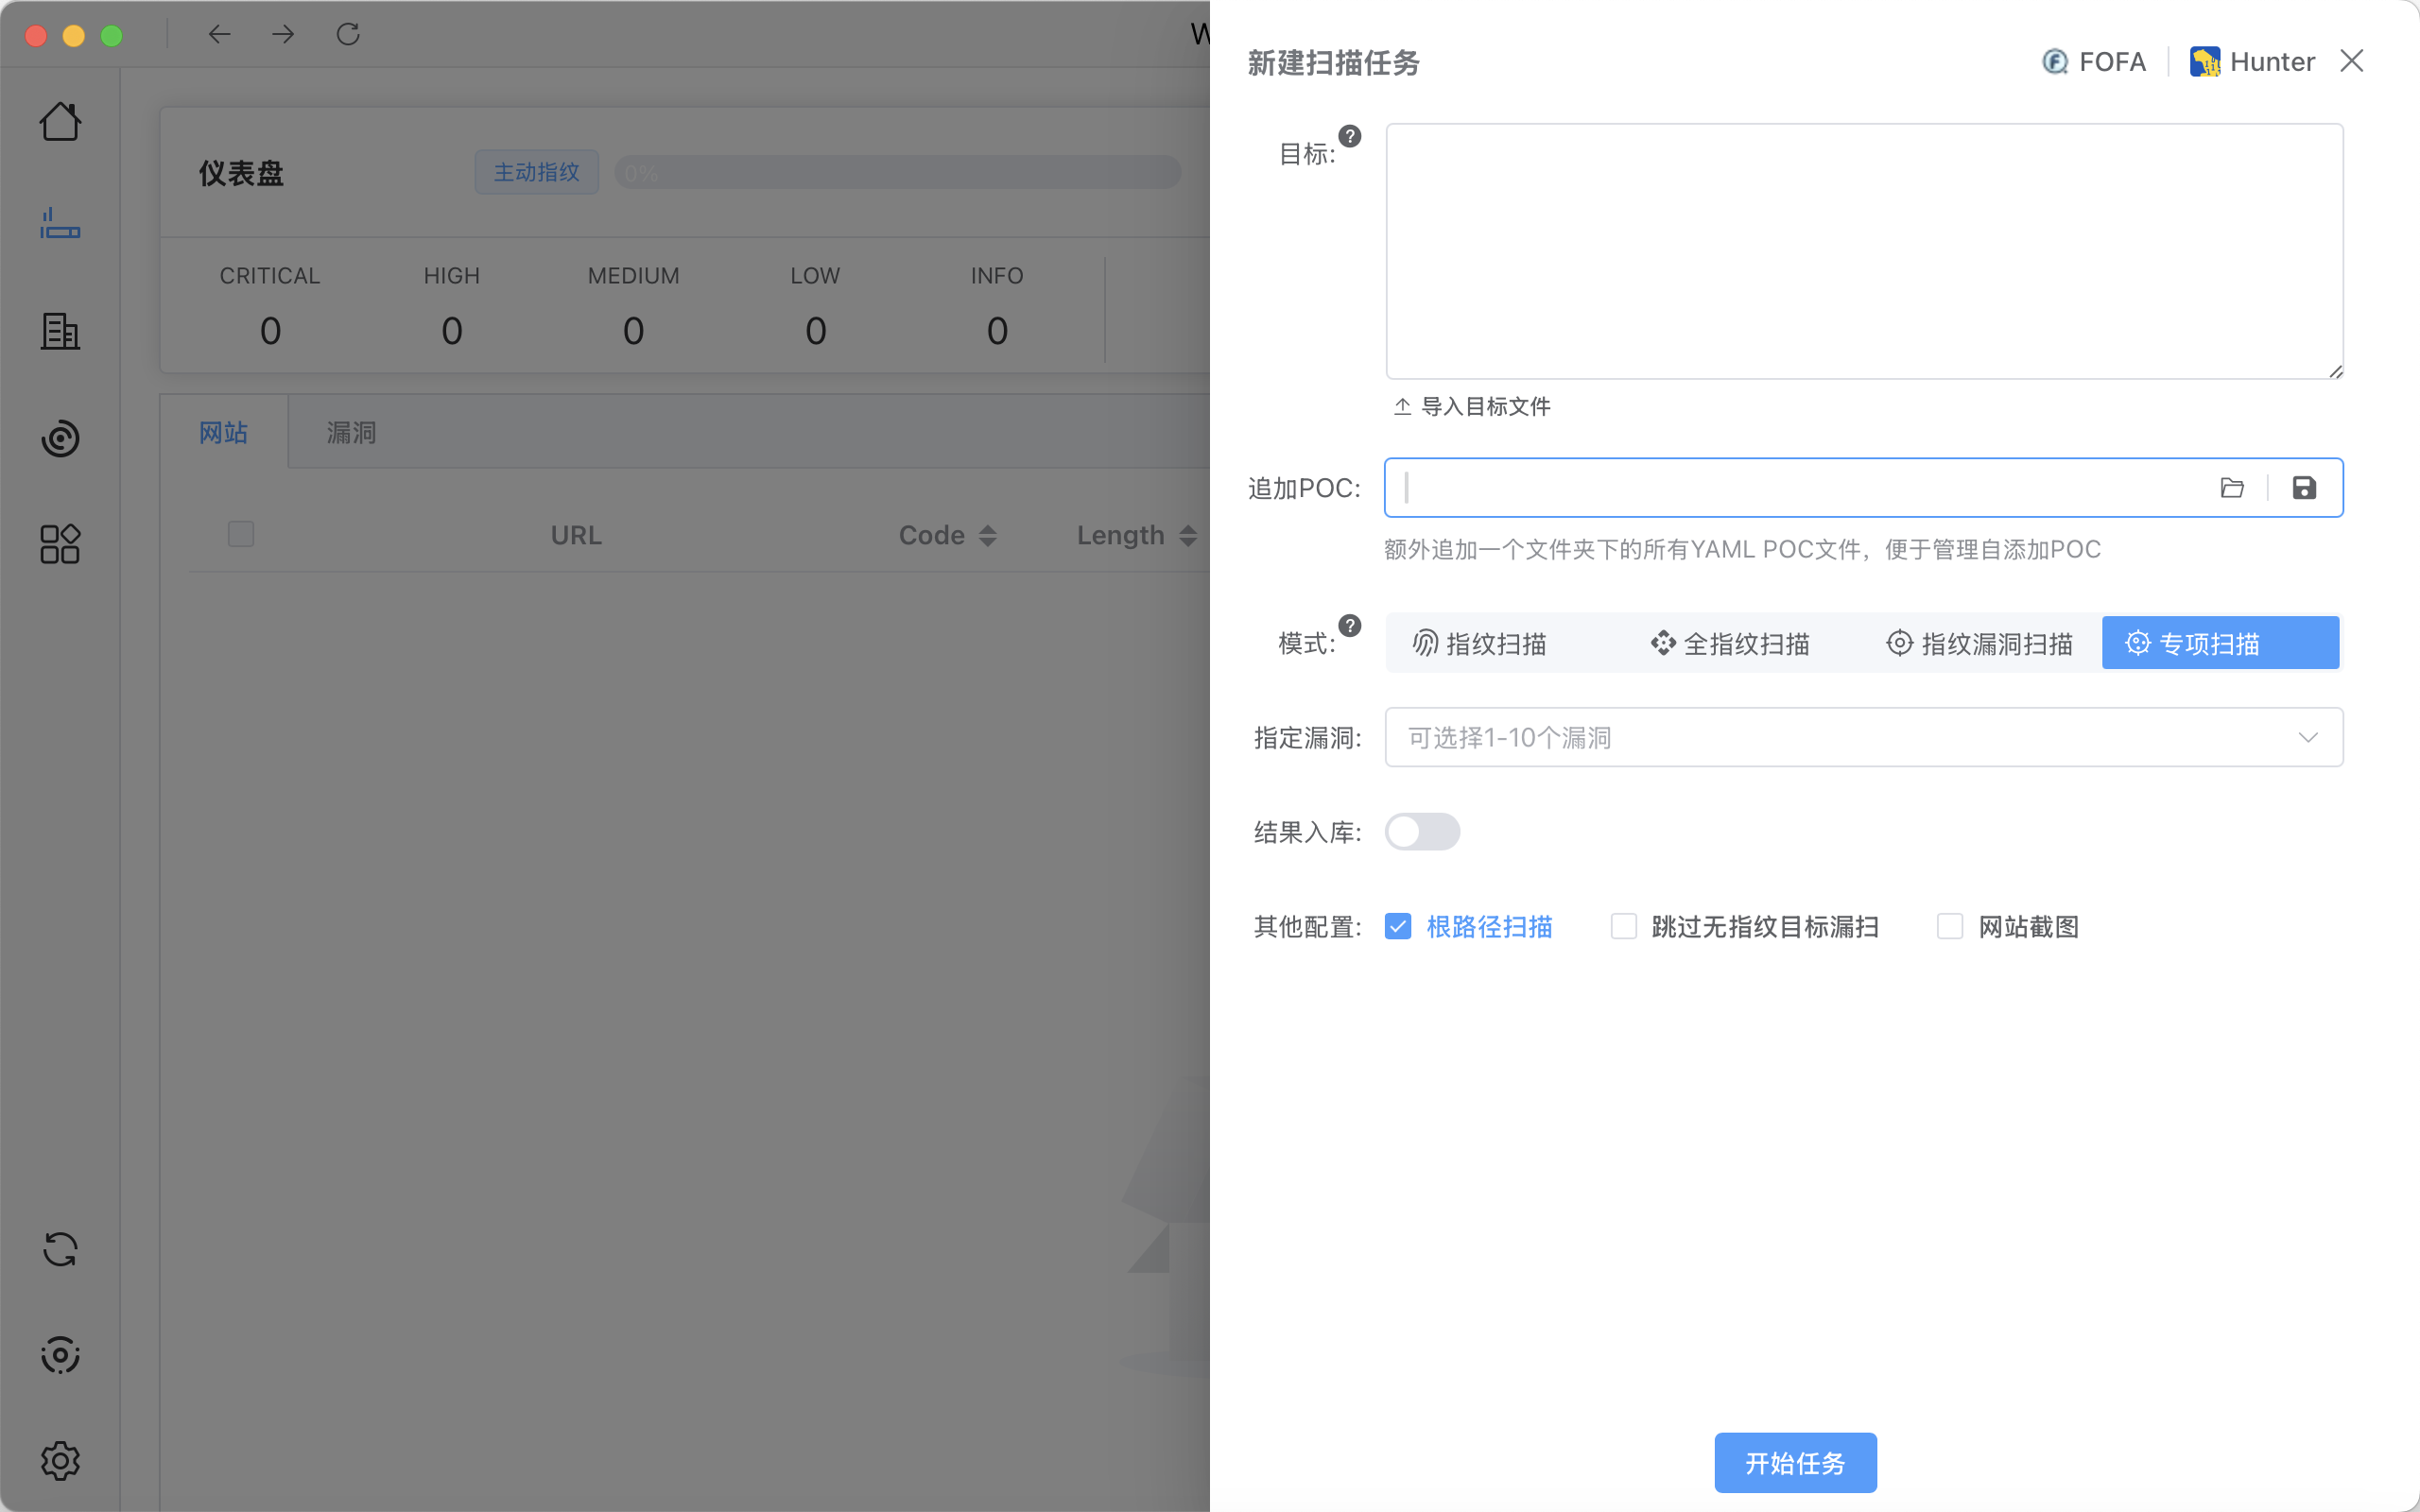Click the 开始任务 button
The height and width of the screenshot is (1512, 2420).
pos(1795,1463)
